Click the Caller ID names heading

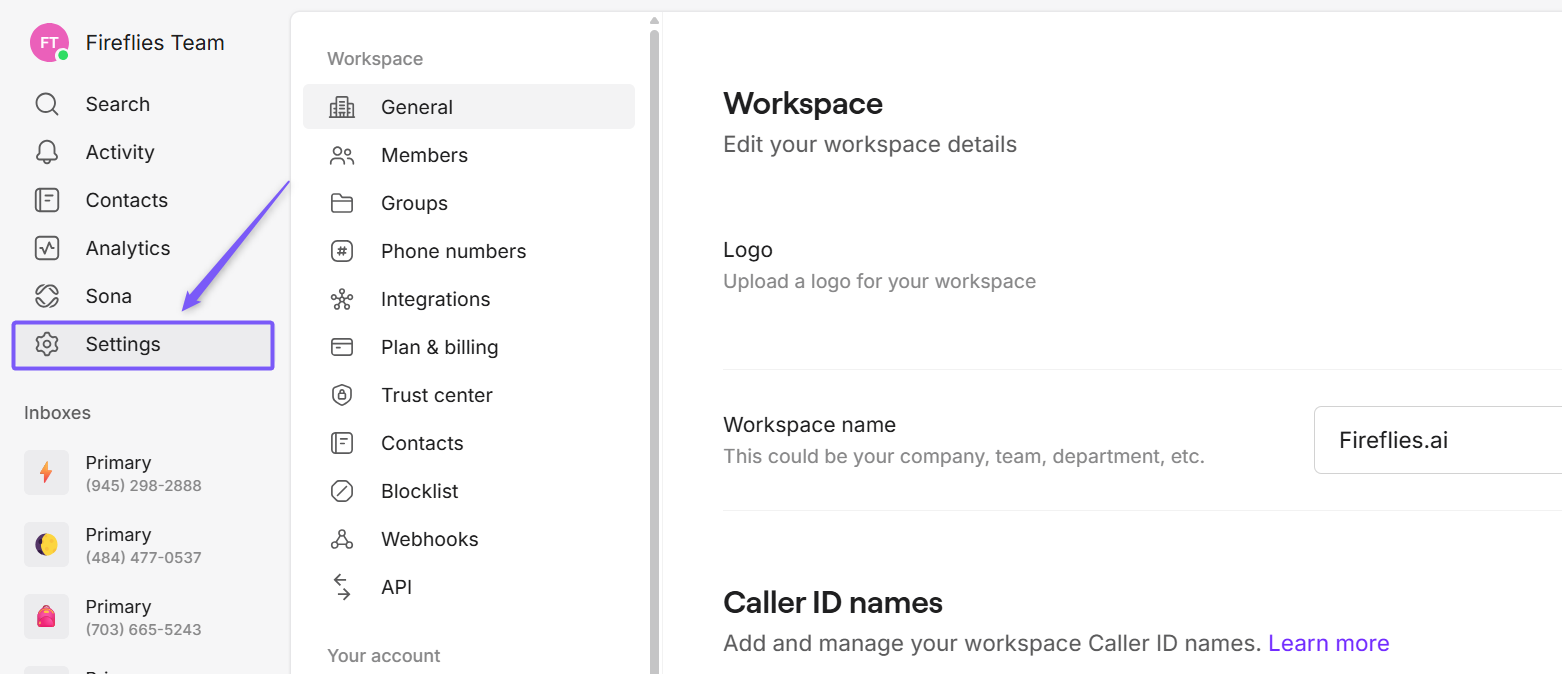coord(833,602)
